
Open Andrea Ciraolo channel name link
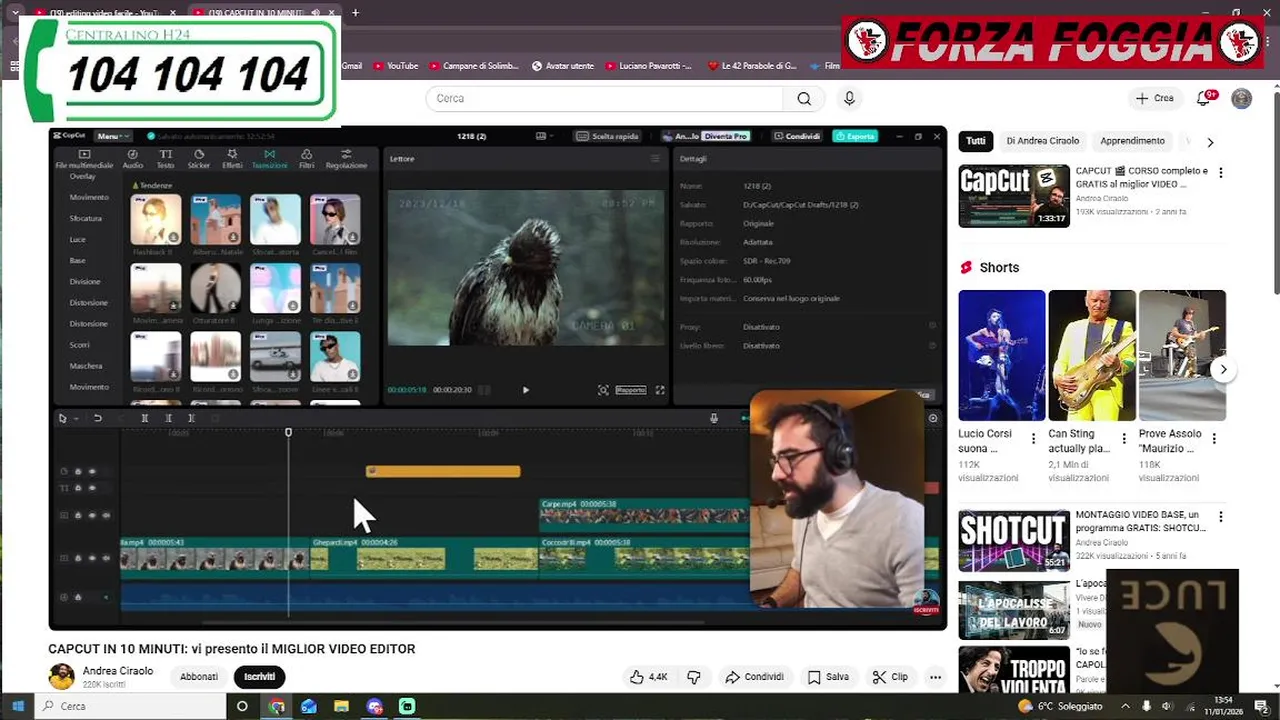pyautogui.click(x=118, y=671)
